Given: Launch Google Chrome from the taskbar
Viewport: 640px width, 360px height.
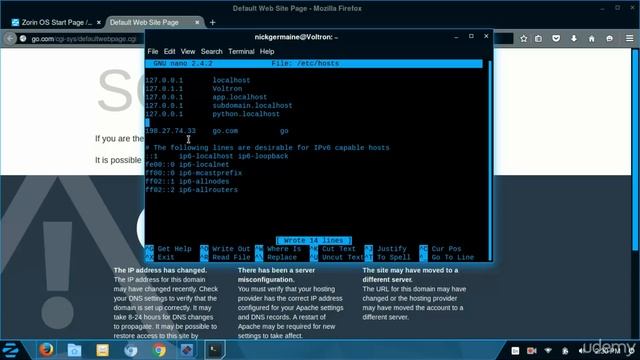Looking at the screenshot, I should tap(159, 350).
